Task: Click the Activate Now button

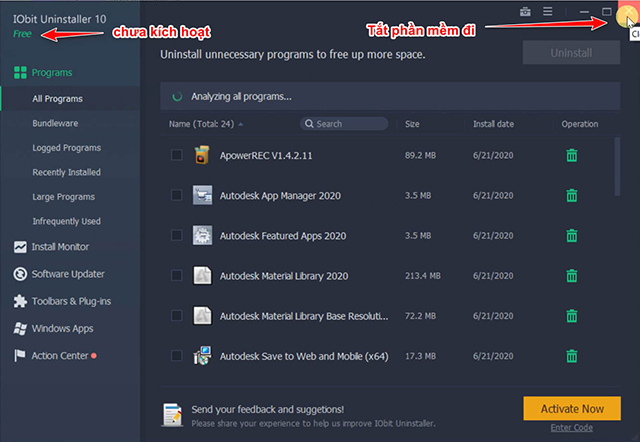Action: [572, 409]
